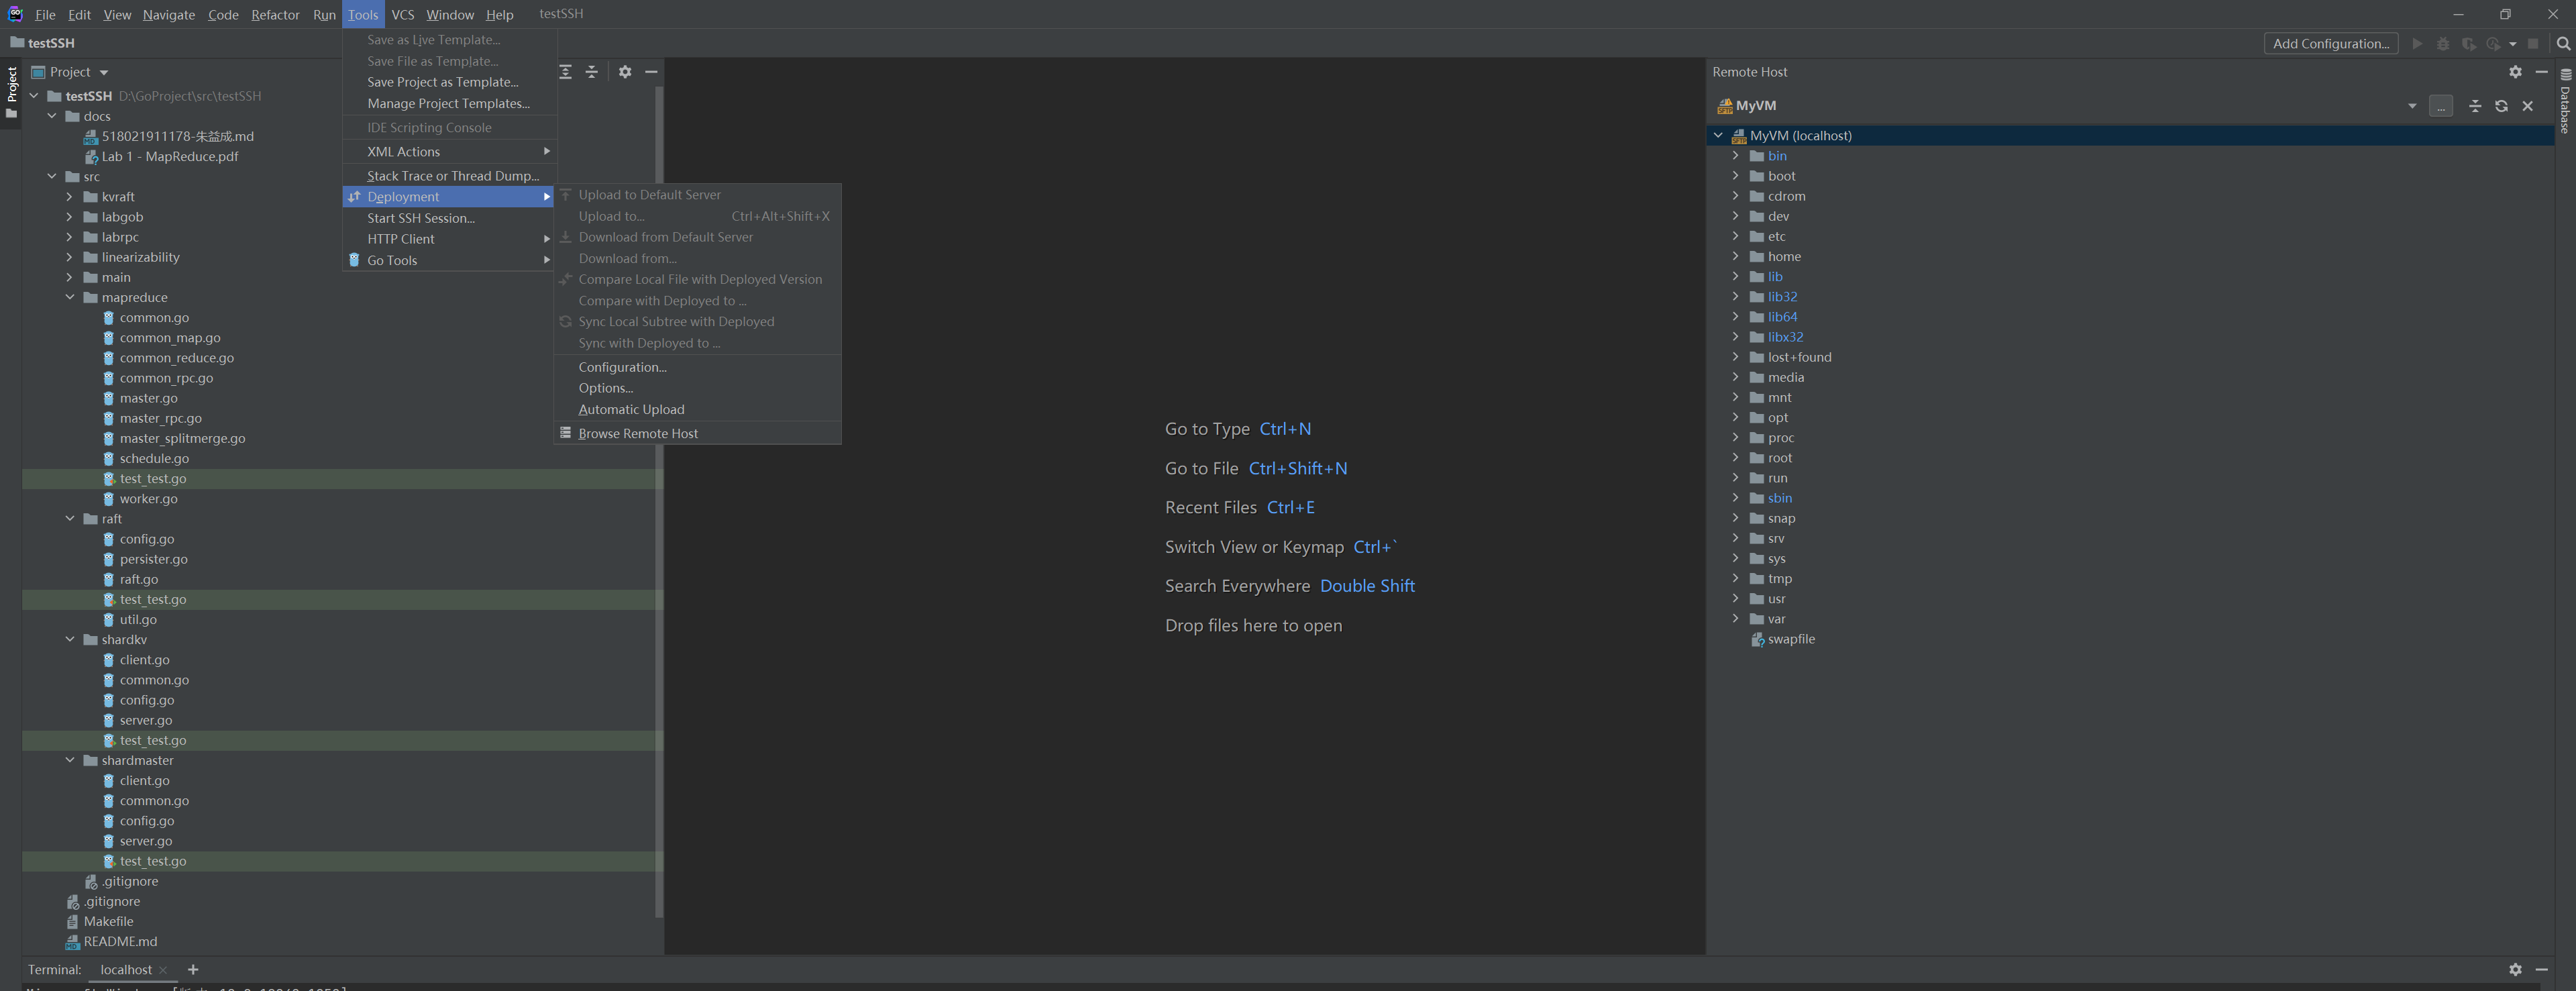This screenshot has width=2576, height=991.
Task: Open the XML Actions submenu
Action: tap(449, 152)
